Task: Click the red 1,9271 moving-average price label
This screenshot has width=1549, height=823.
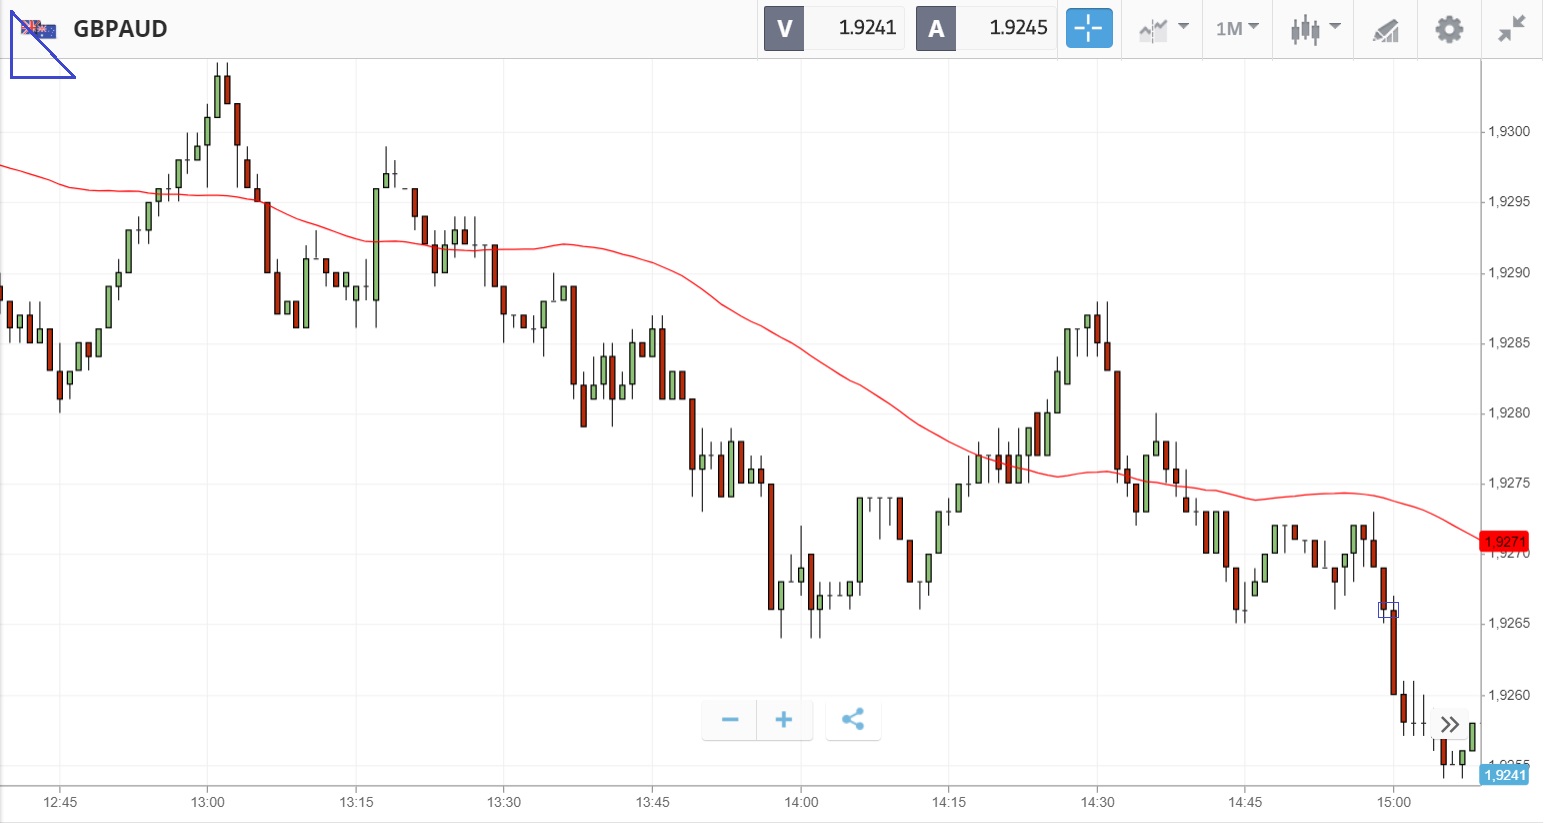Action: [1504, 542]
